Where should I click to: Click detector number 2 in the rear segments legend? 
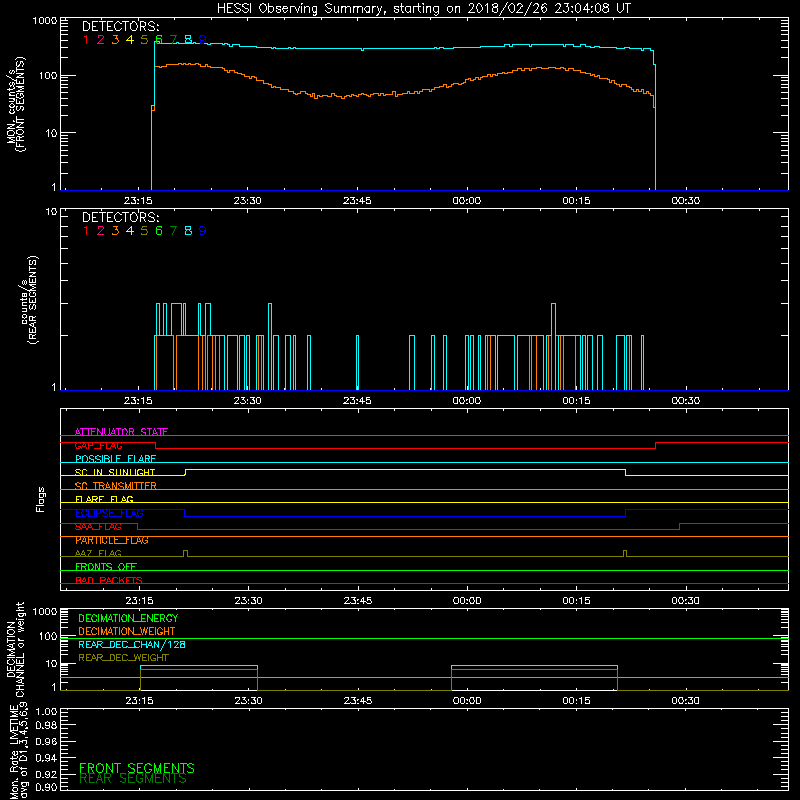click(x=101, y=231)
